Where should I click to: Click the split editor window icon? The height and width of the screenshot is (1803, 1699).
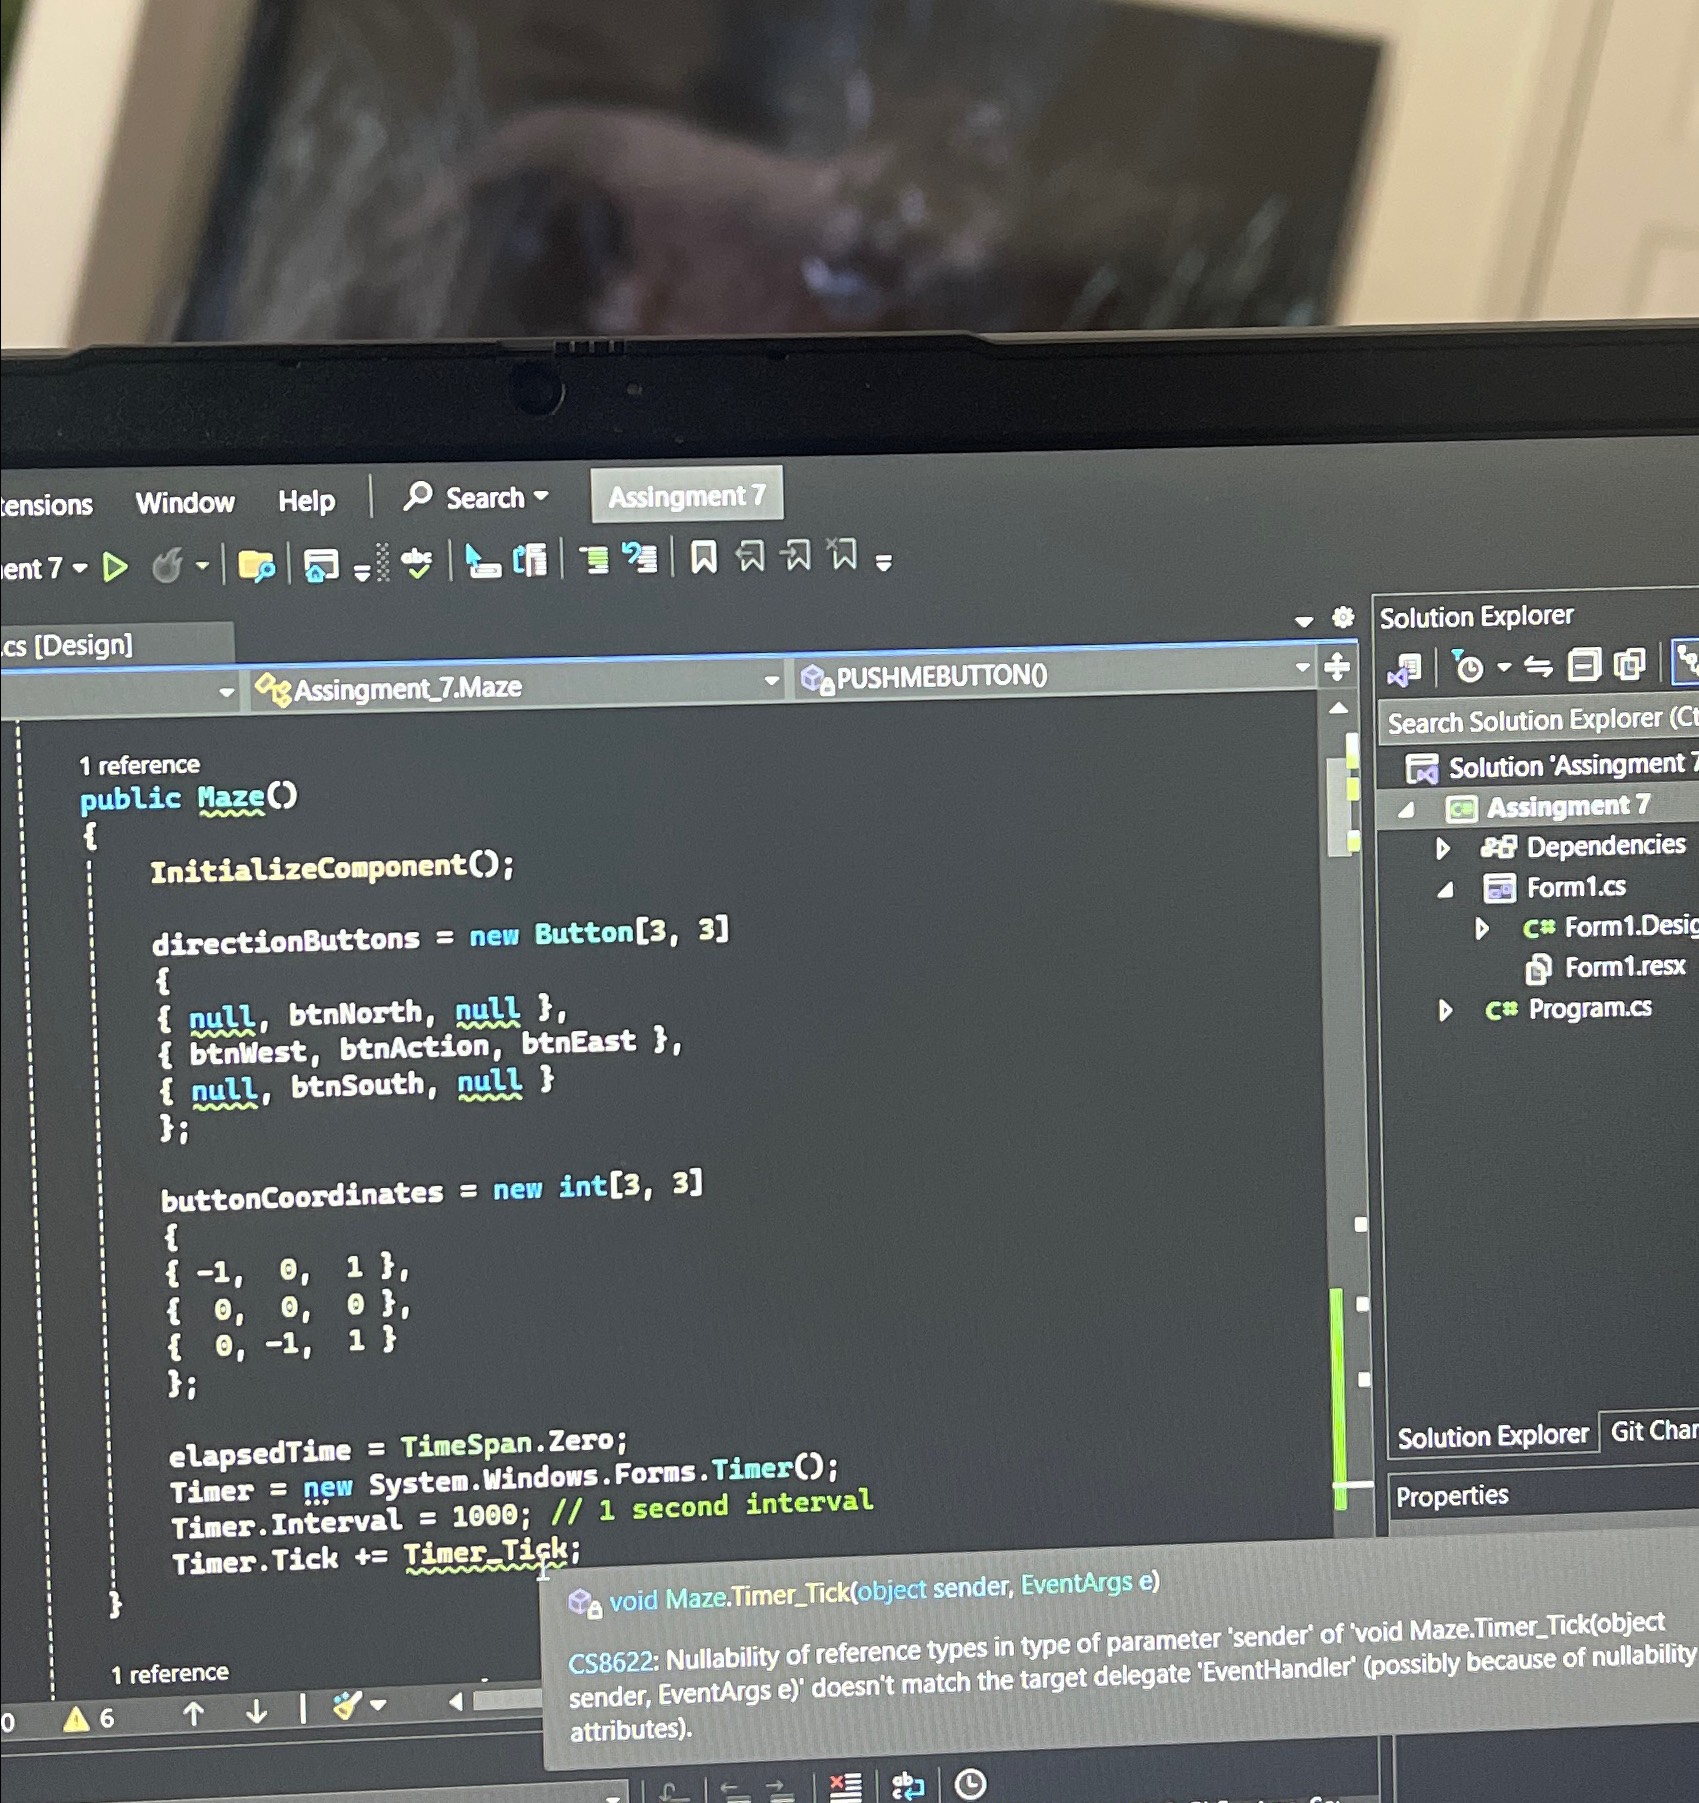click(x=1337, y=666)
